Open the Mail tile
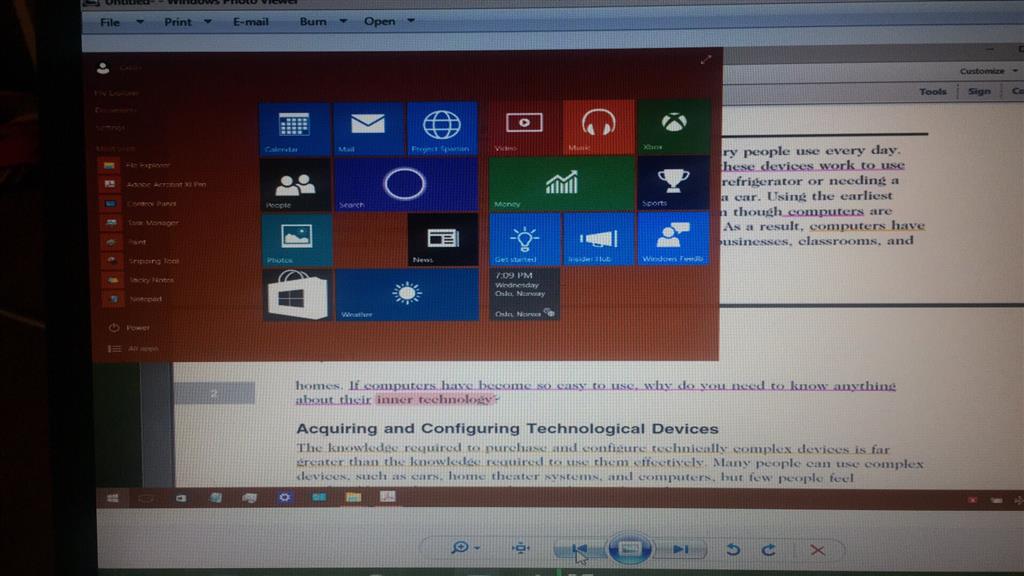The width and height of the screenshot is (1024, 576). coord(368,129)
